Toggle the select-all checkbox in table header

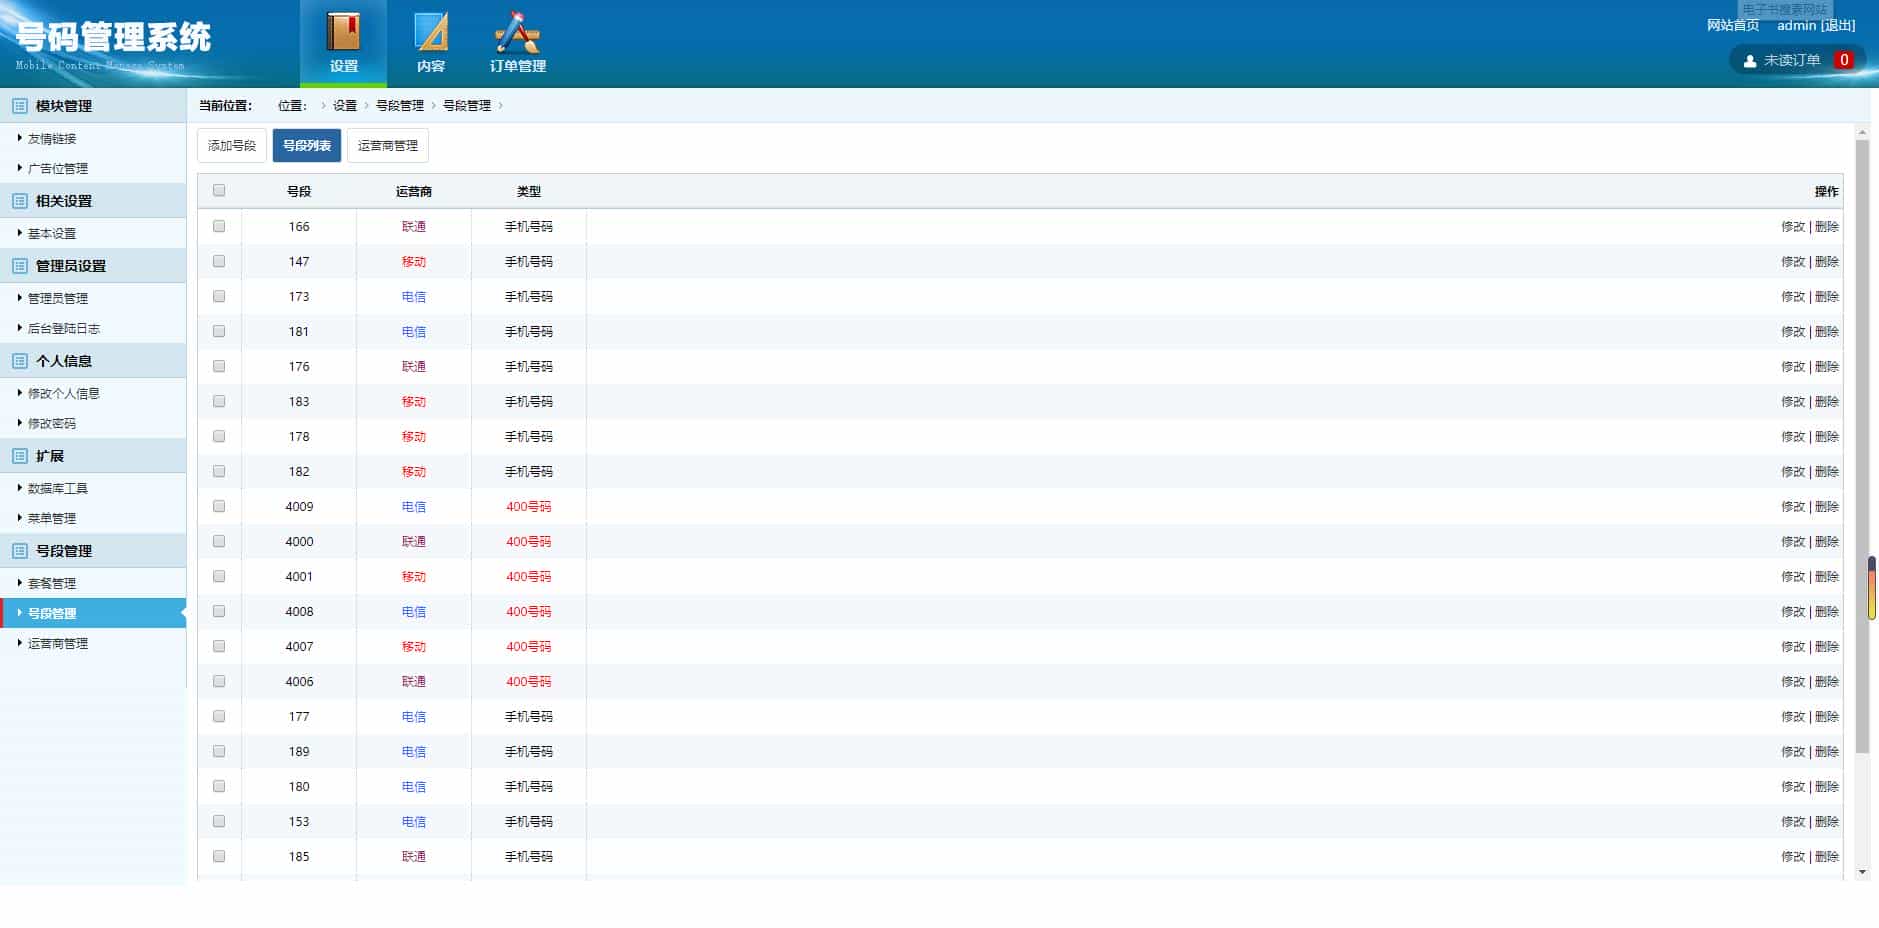point(218,191)
